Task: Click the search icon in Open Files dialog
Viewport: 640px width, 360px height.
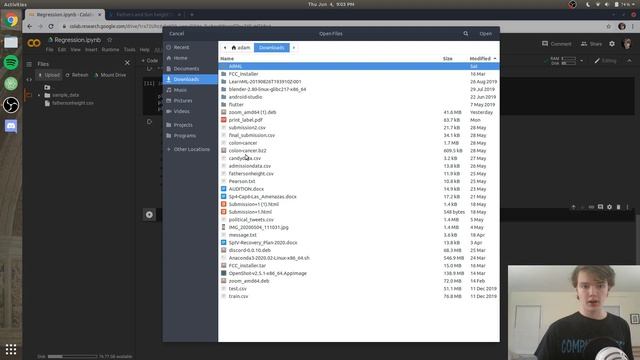Action: tap(466, 33)
